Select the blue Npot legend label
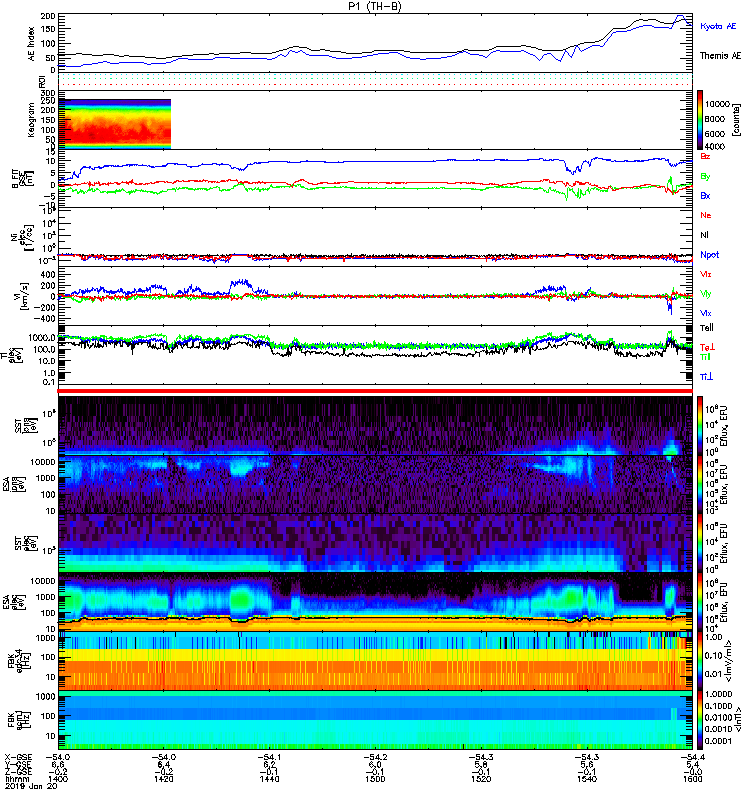The width and height of the screenshot is (750, 800). pos(710,255)
